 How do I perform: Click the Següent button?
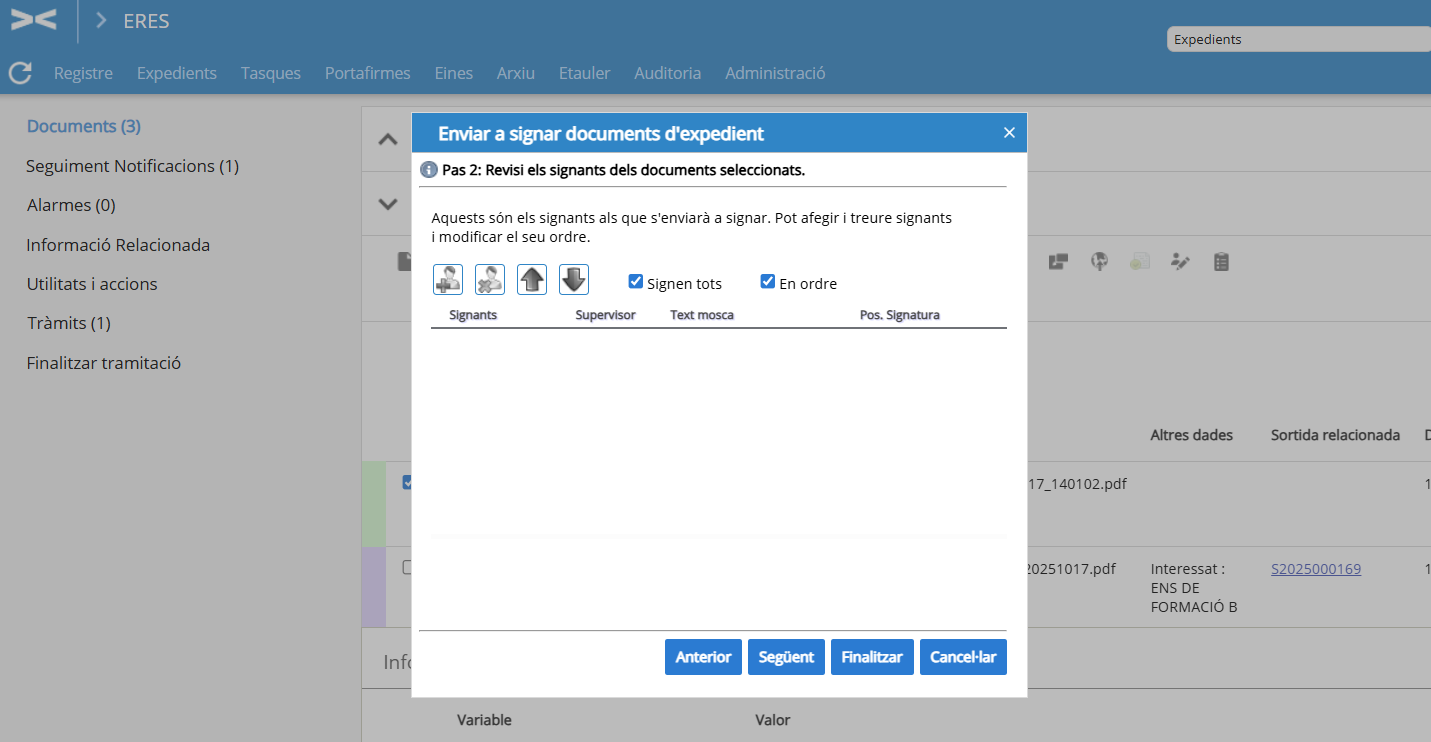click(x=786, y=657)
